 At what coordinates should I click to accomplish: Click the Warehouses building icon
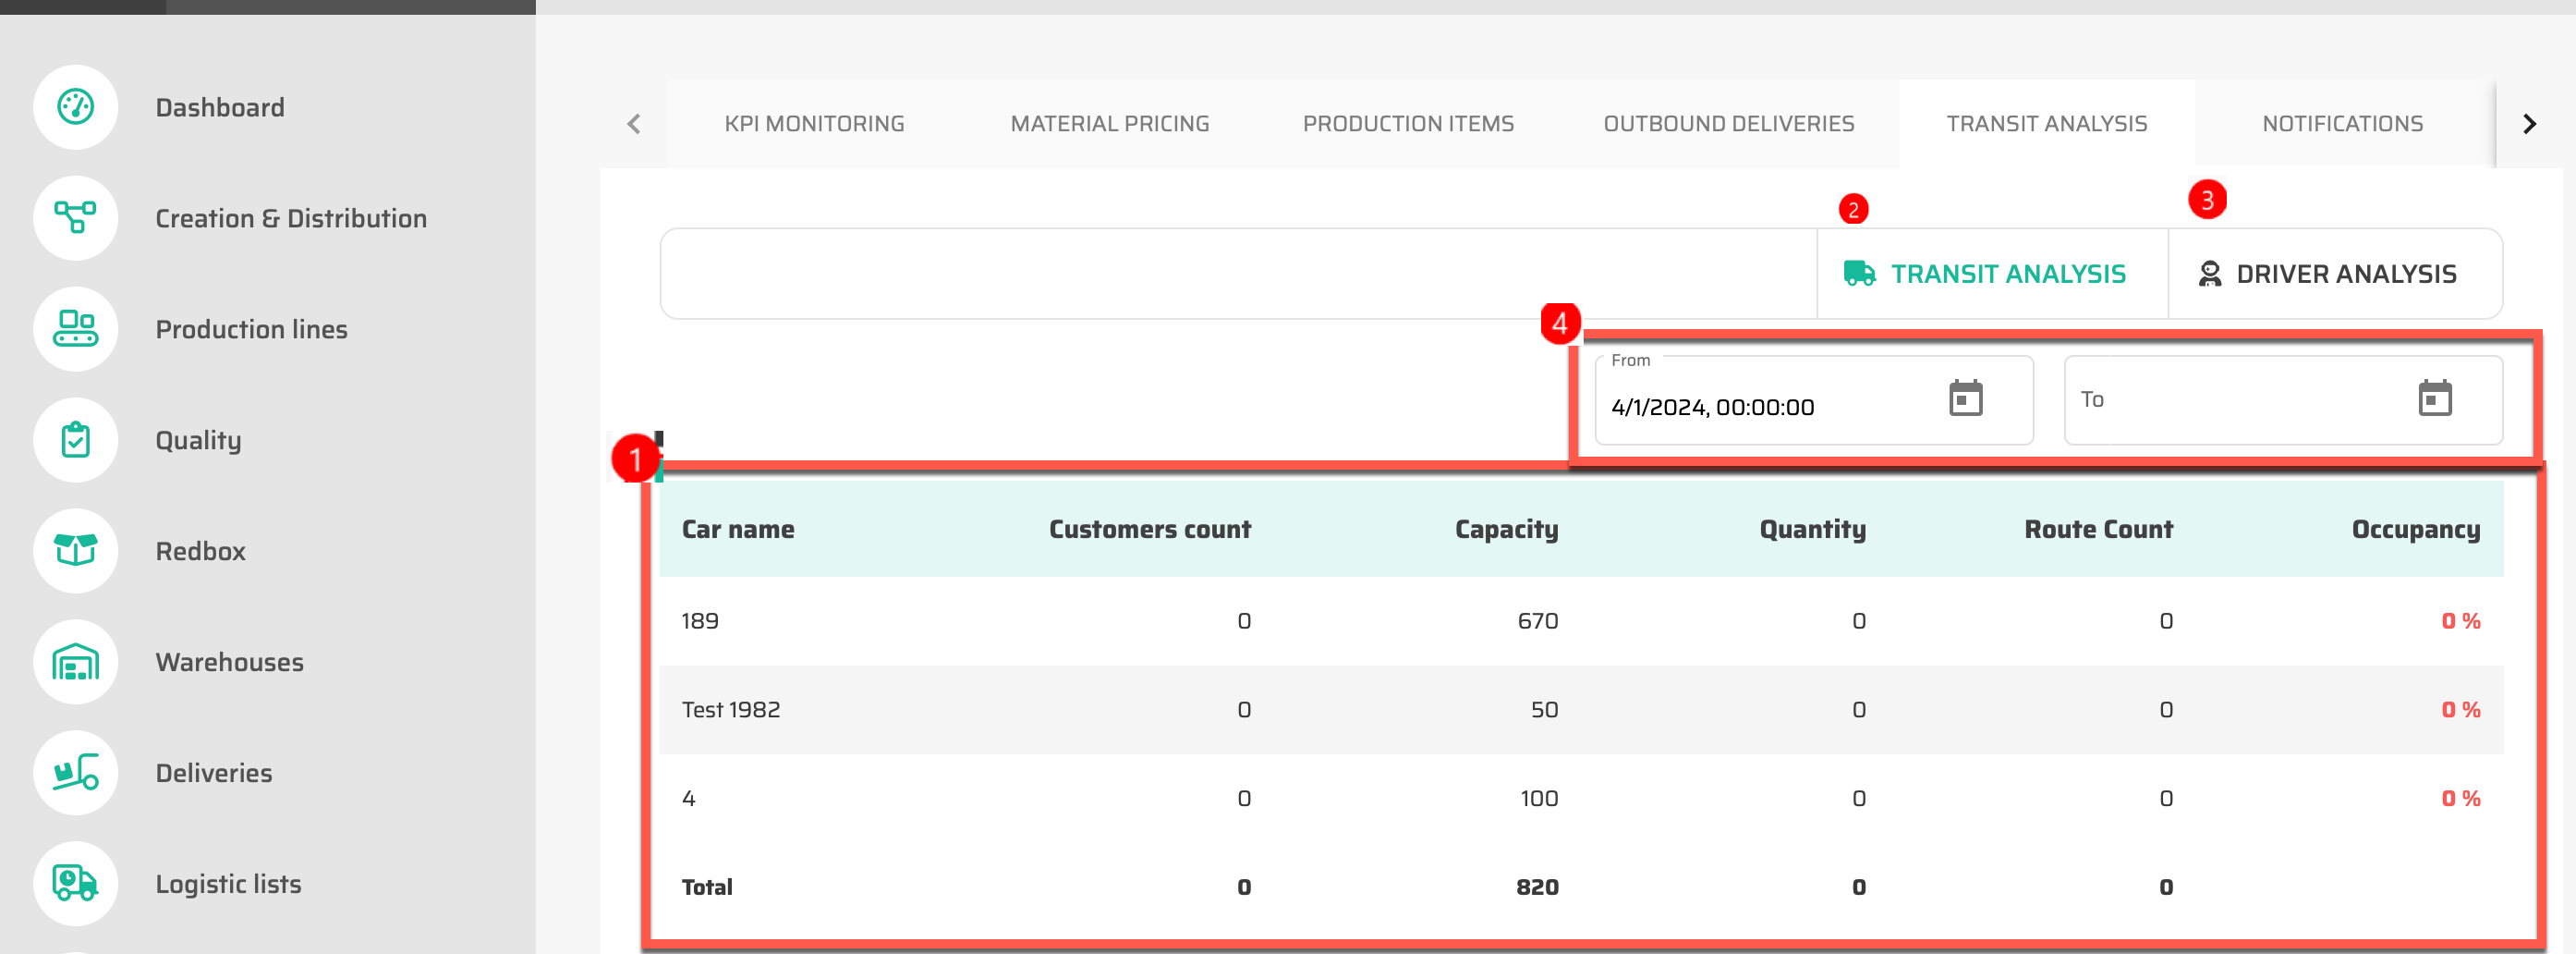coord(76,661)
